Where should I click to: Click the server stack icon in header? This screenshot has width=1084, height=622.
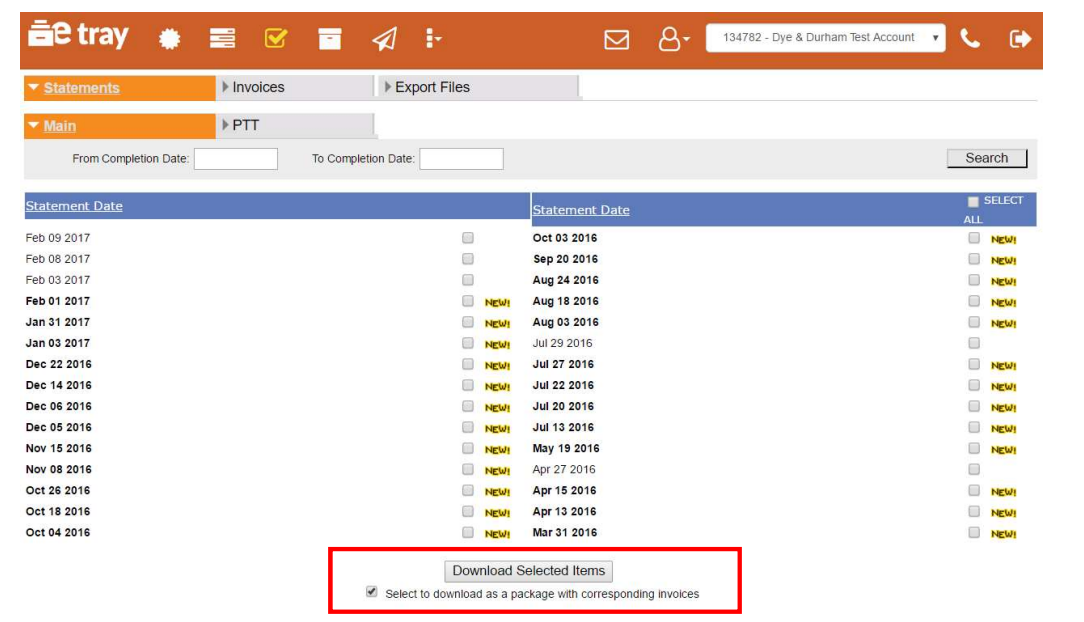tap(222, 38)
